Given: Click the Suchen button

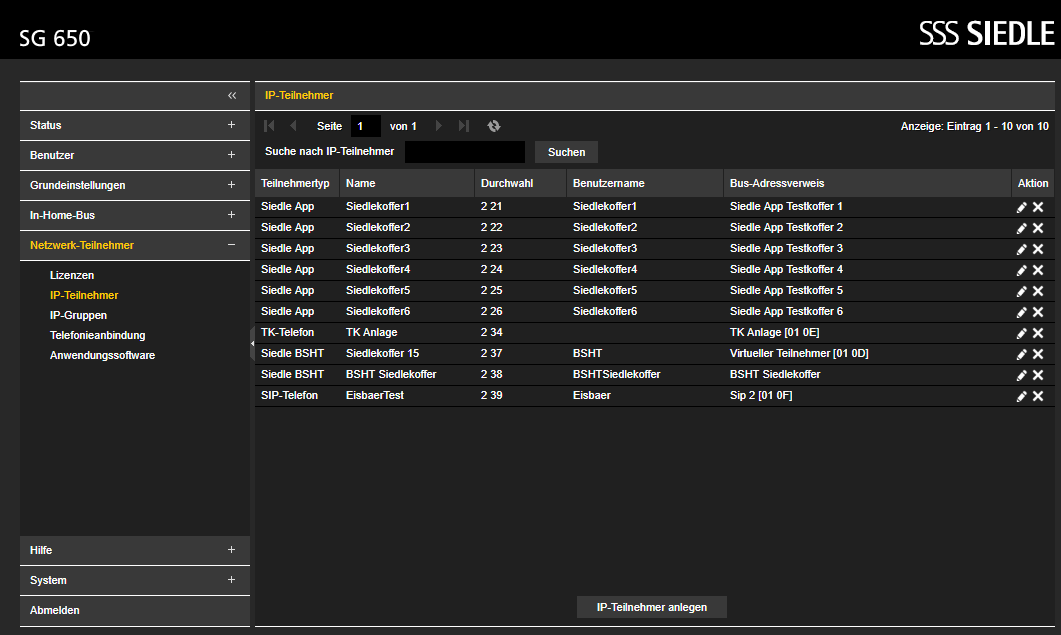Looking at the screenshot, I should [x=566, y=152].
